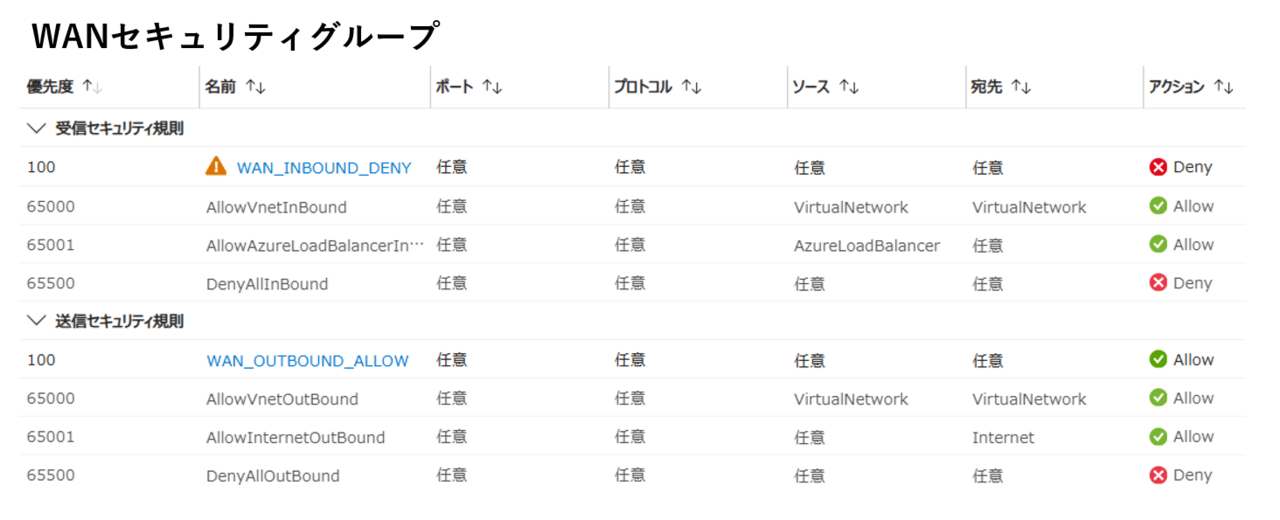Click the DenyAllInBound rule name
Image resolution: width=1280 pixels, height=520 pixels.
[267, 284]
